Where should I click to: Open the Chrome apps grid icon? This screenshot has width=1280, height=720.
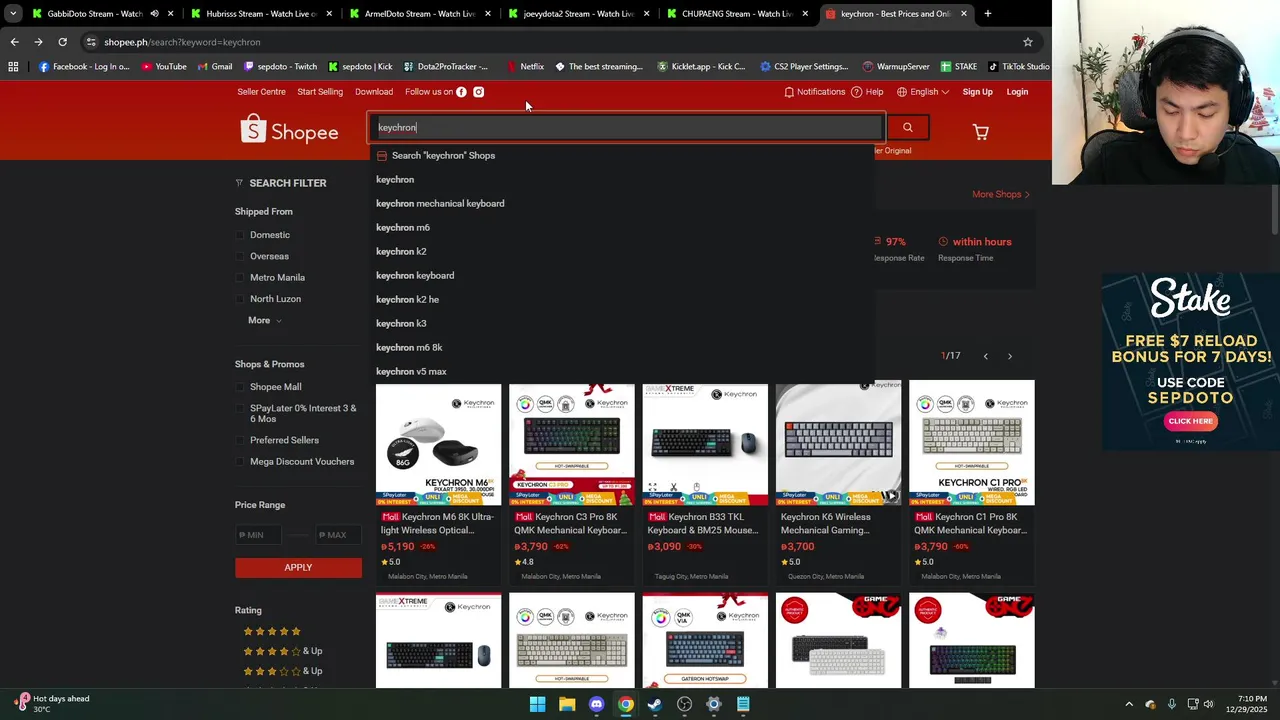click(13, 67)
